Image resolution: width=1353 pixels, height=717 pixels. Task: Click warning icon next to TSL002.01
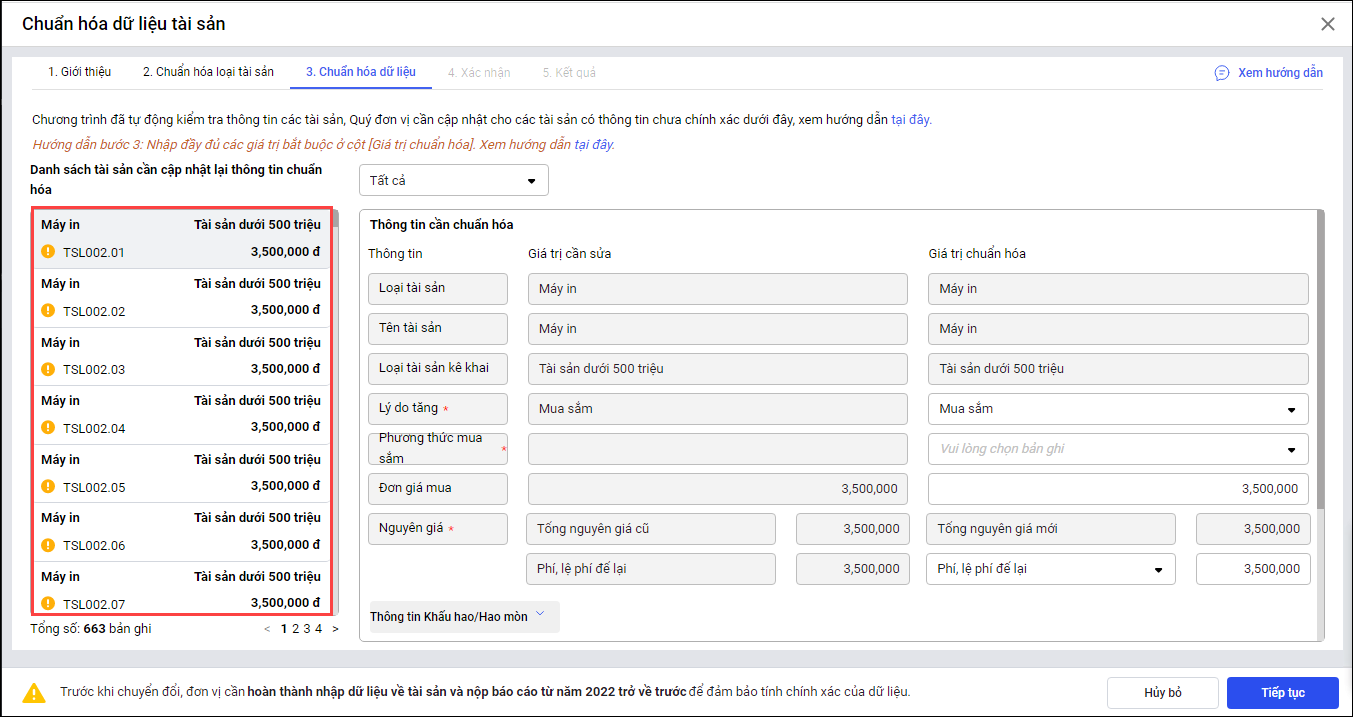tap(48, 252)
